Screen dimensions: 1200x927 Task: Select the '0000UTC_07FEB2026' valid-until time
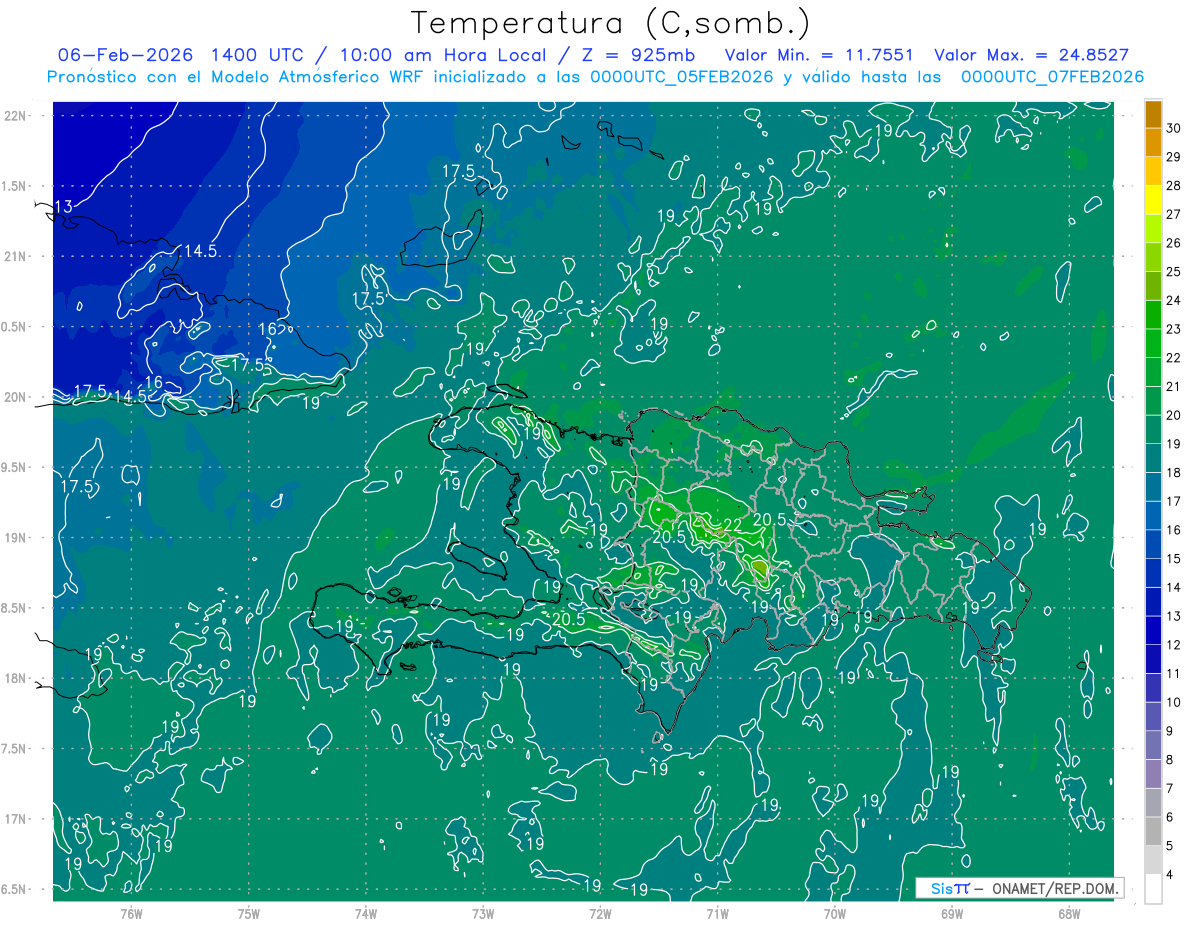pyautogui.click(x=1052, y=77)
